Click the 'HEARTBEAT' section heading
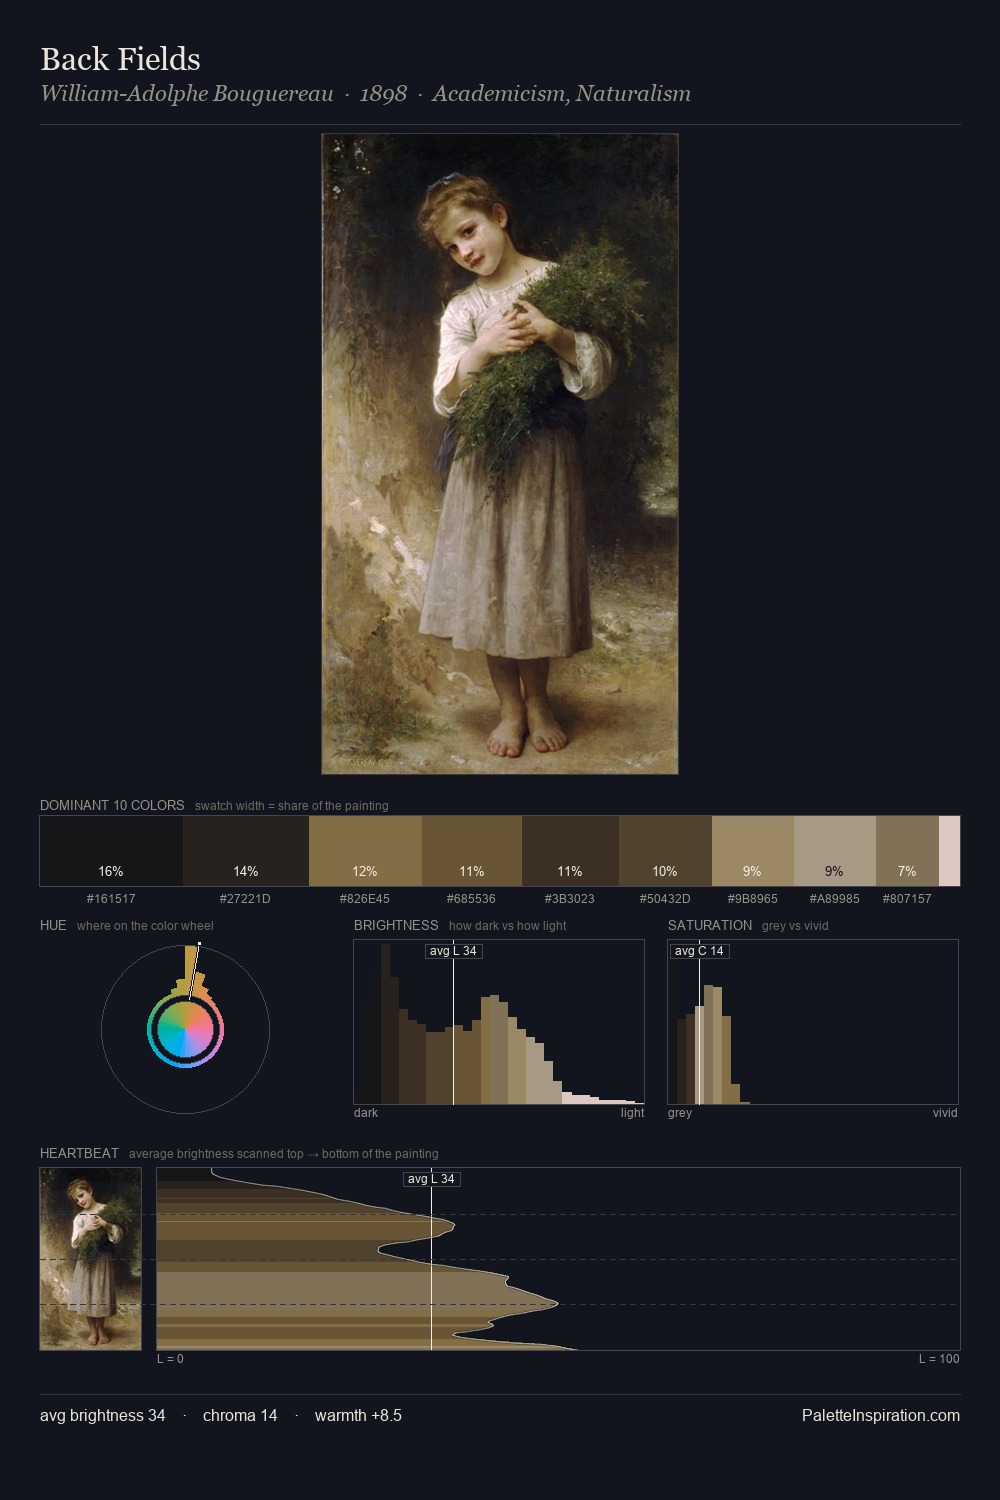The image size is (1000, 1500). point(79,1153)
